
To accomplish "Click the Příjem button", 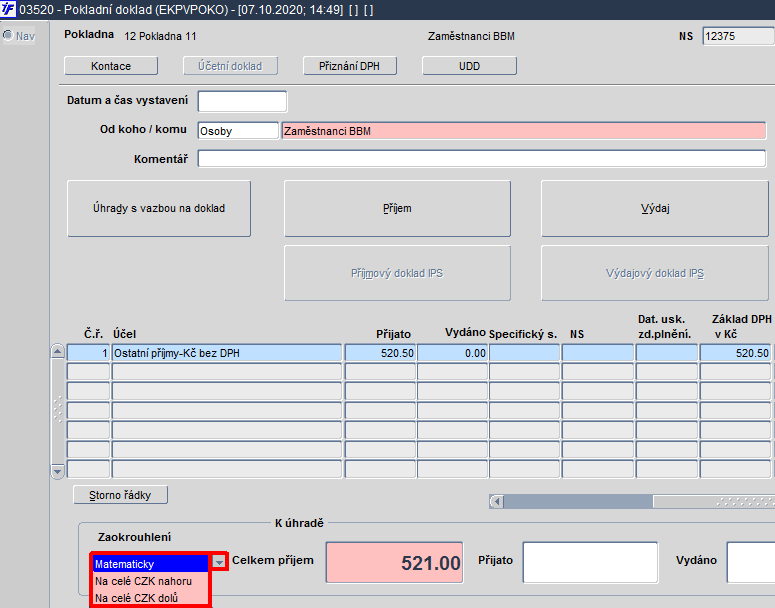I will point(397,209).
